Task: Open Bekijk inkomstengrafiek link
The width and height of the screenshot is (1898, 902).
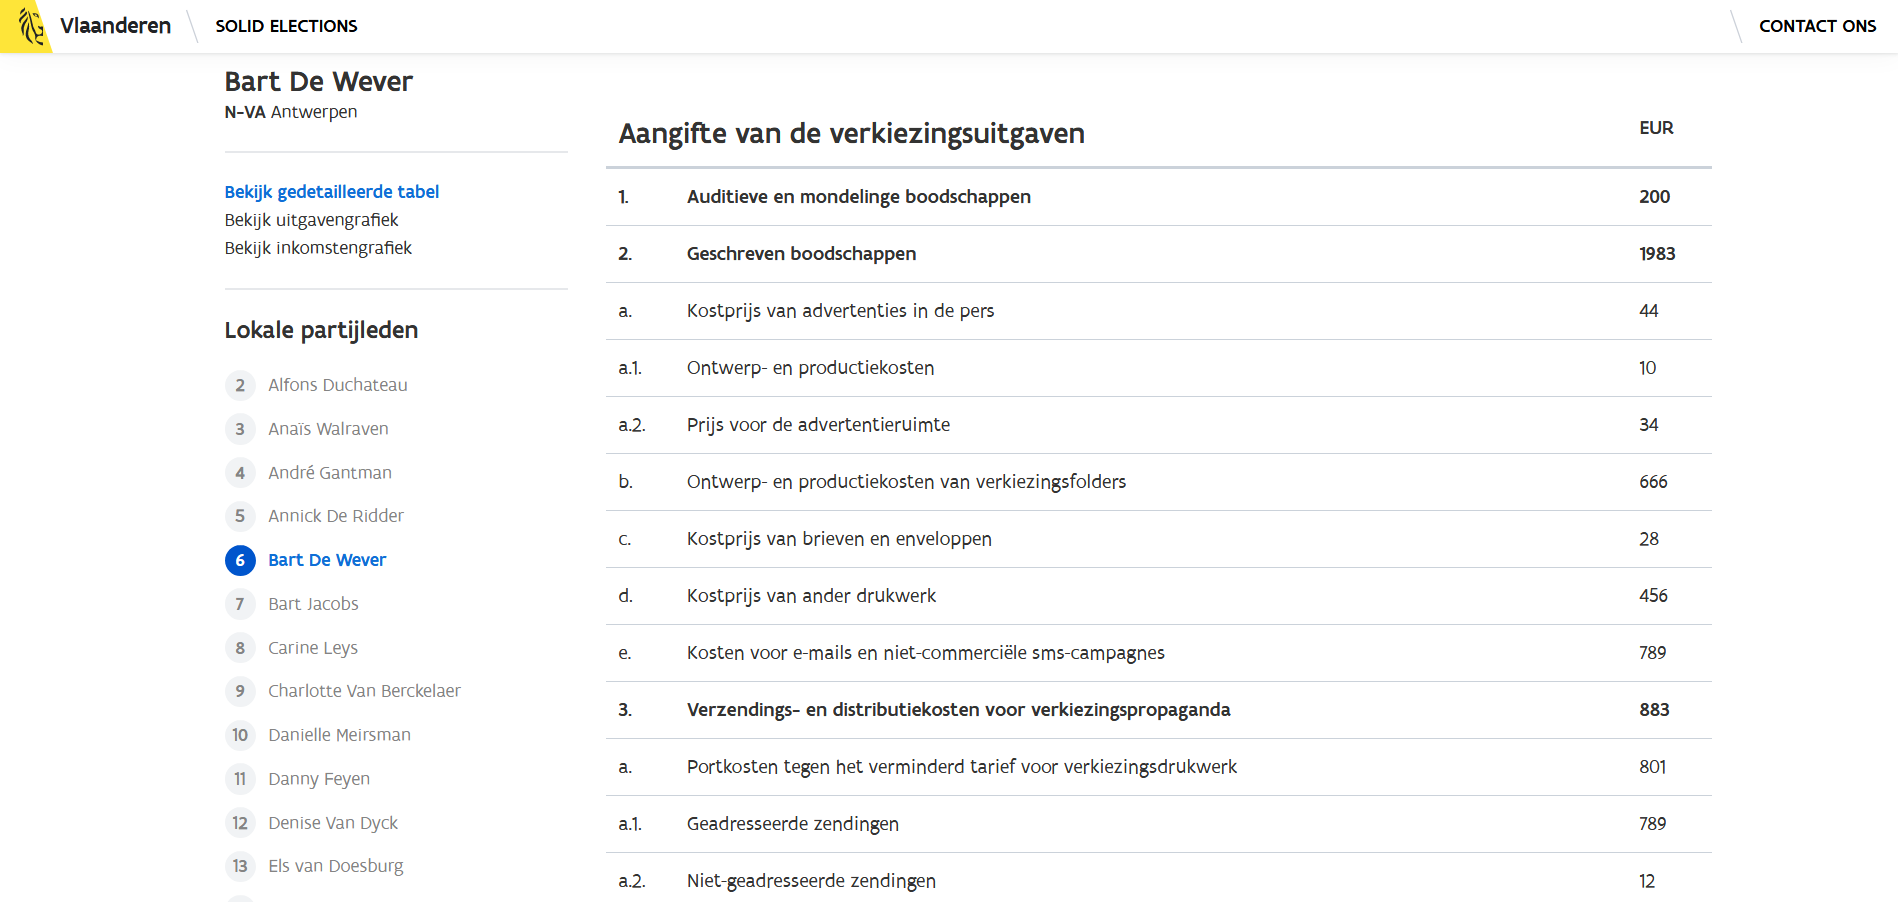Action: pyautogui.click(x=318, y=248)
